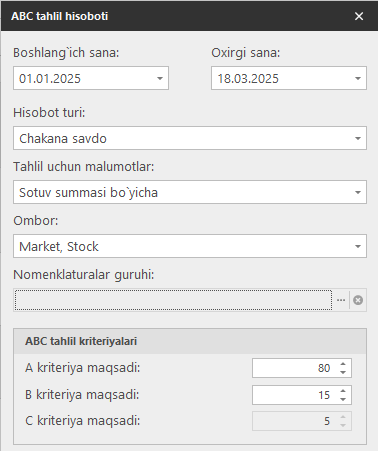
Task: Open the Oxirgi sana date dropdown arrow
Action: point(358,79)
